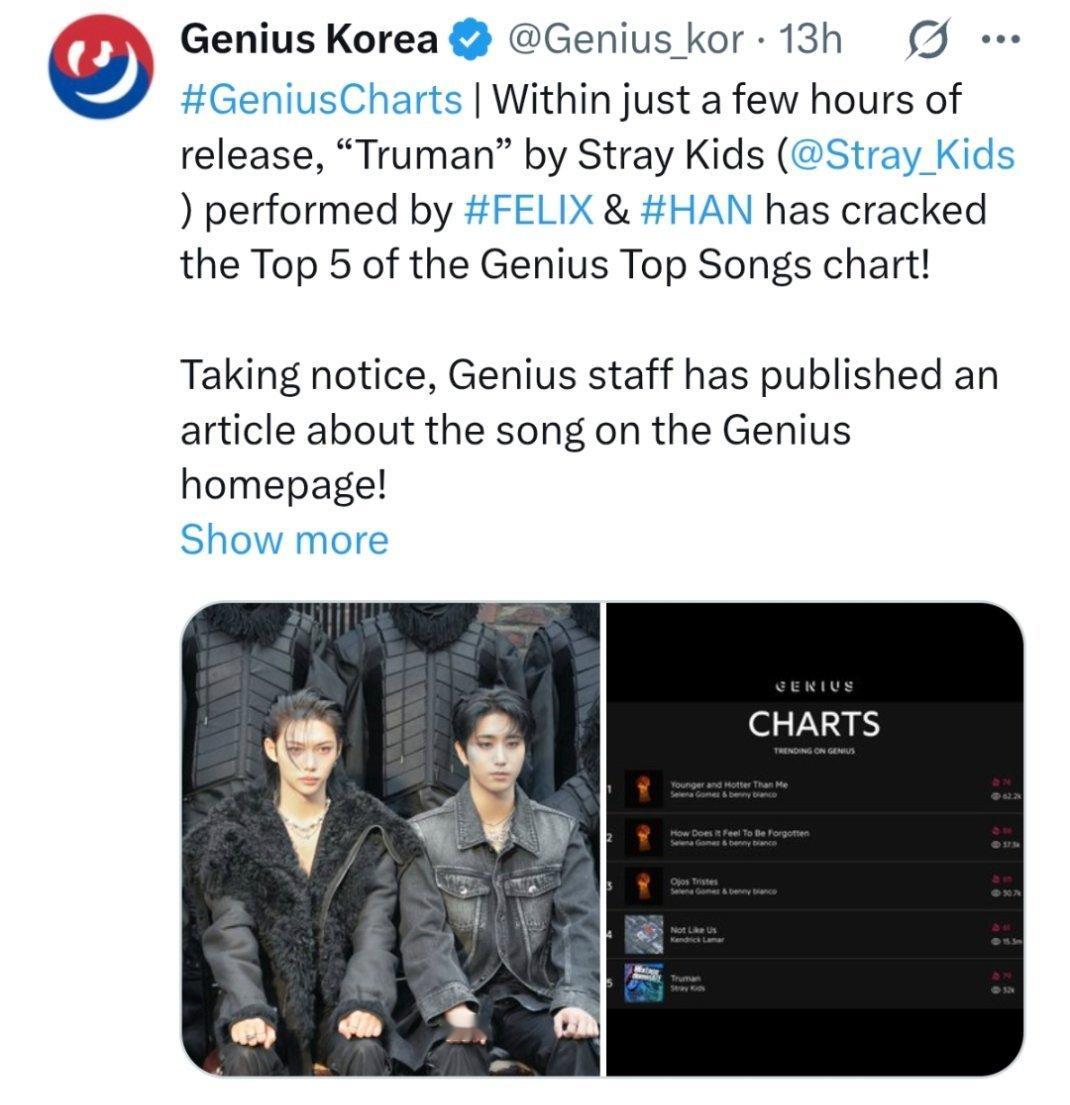Open the #HAN hashtag

[x=696, y=210]
